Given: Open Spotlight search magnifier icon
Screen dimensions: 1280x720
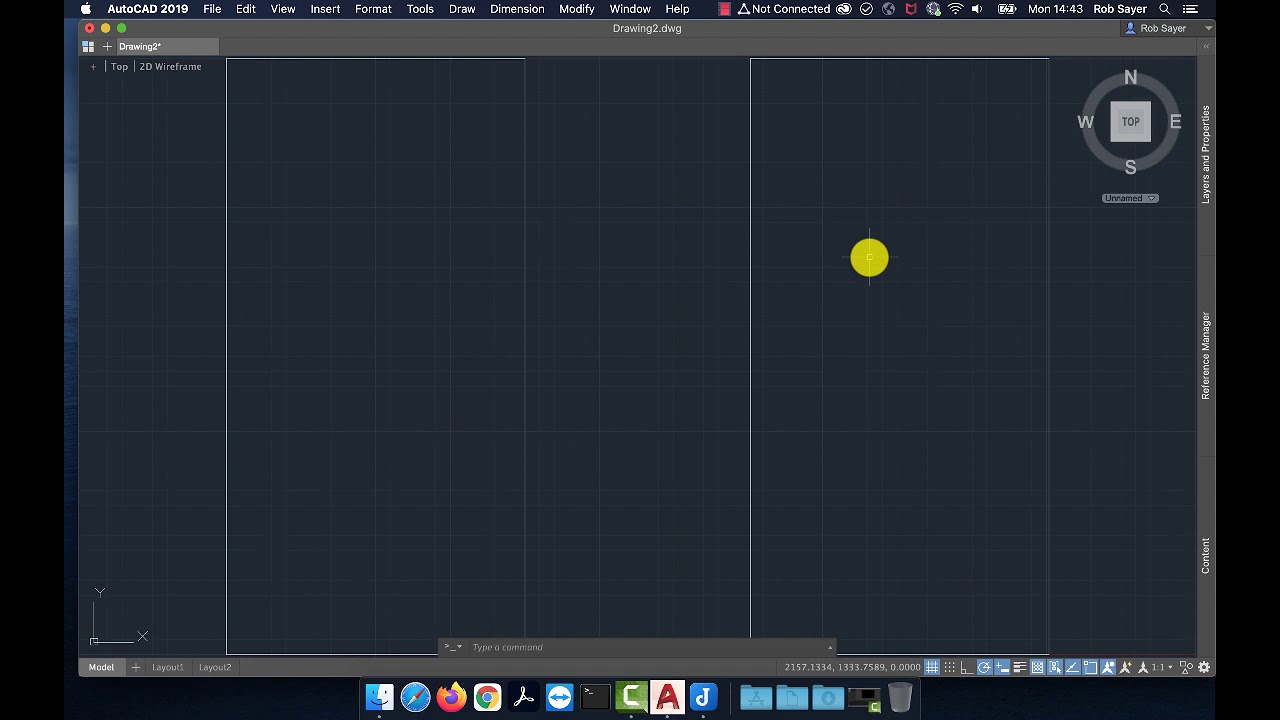Looking at the screenshot, I should click(1165, 9).
